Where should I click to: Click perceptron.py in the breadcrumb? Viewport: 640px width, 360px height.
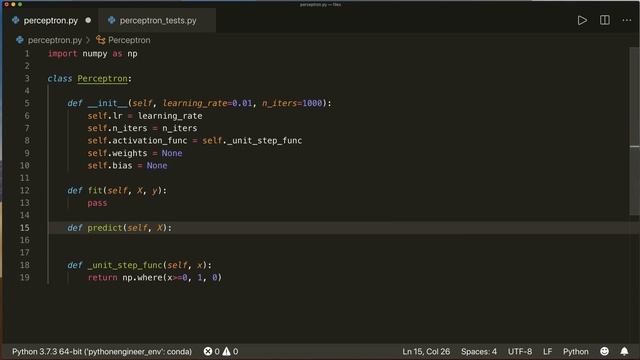click(55, 40)
